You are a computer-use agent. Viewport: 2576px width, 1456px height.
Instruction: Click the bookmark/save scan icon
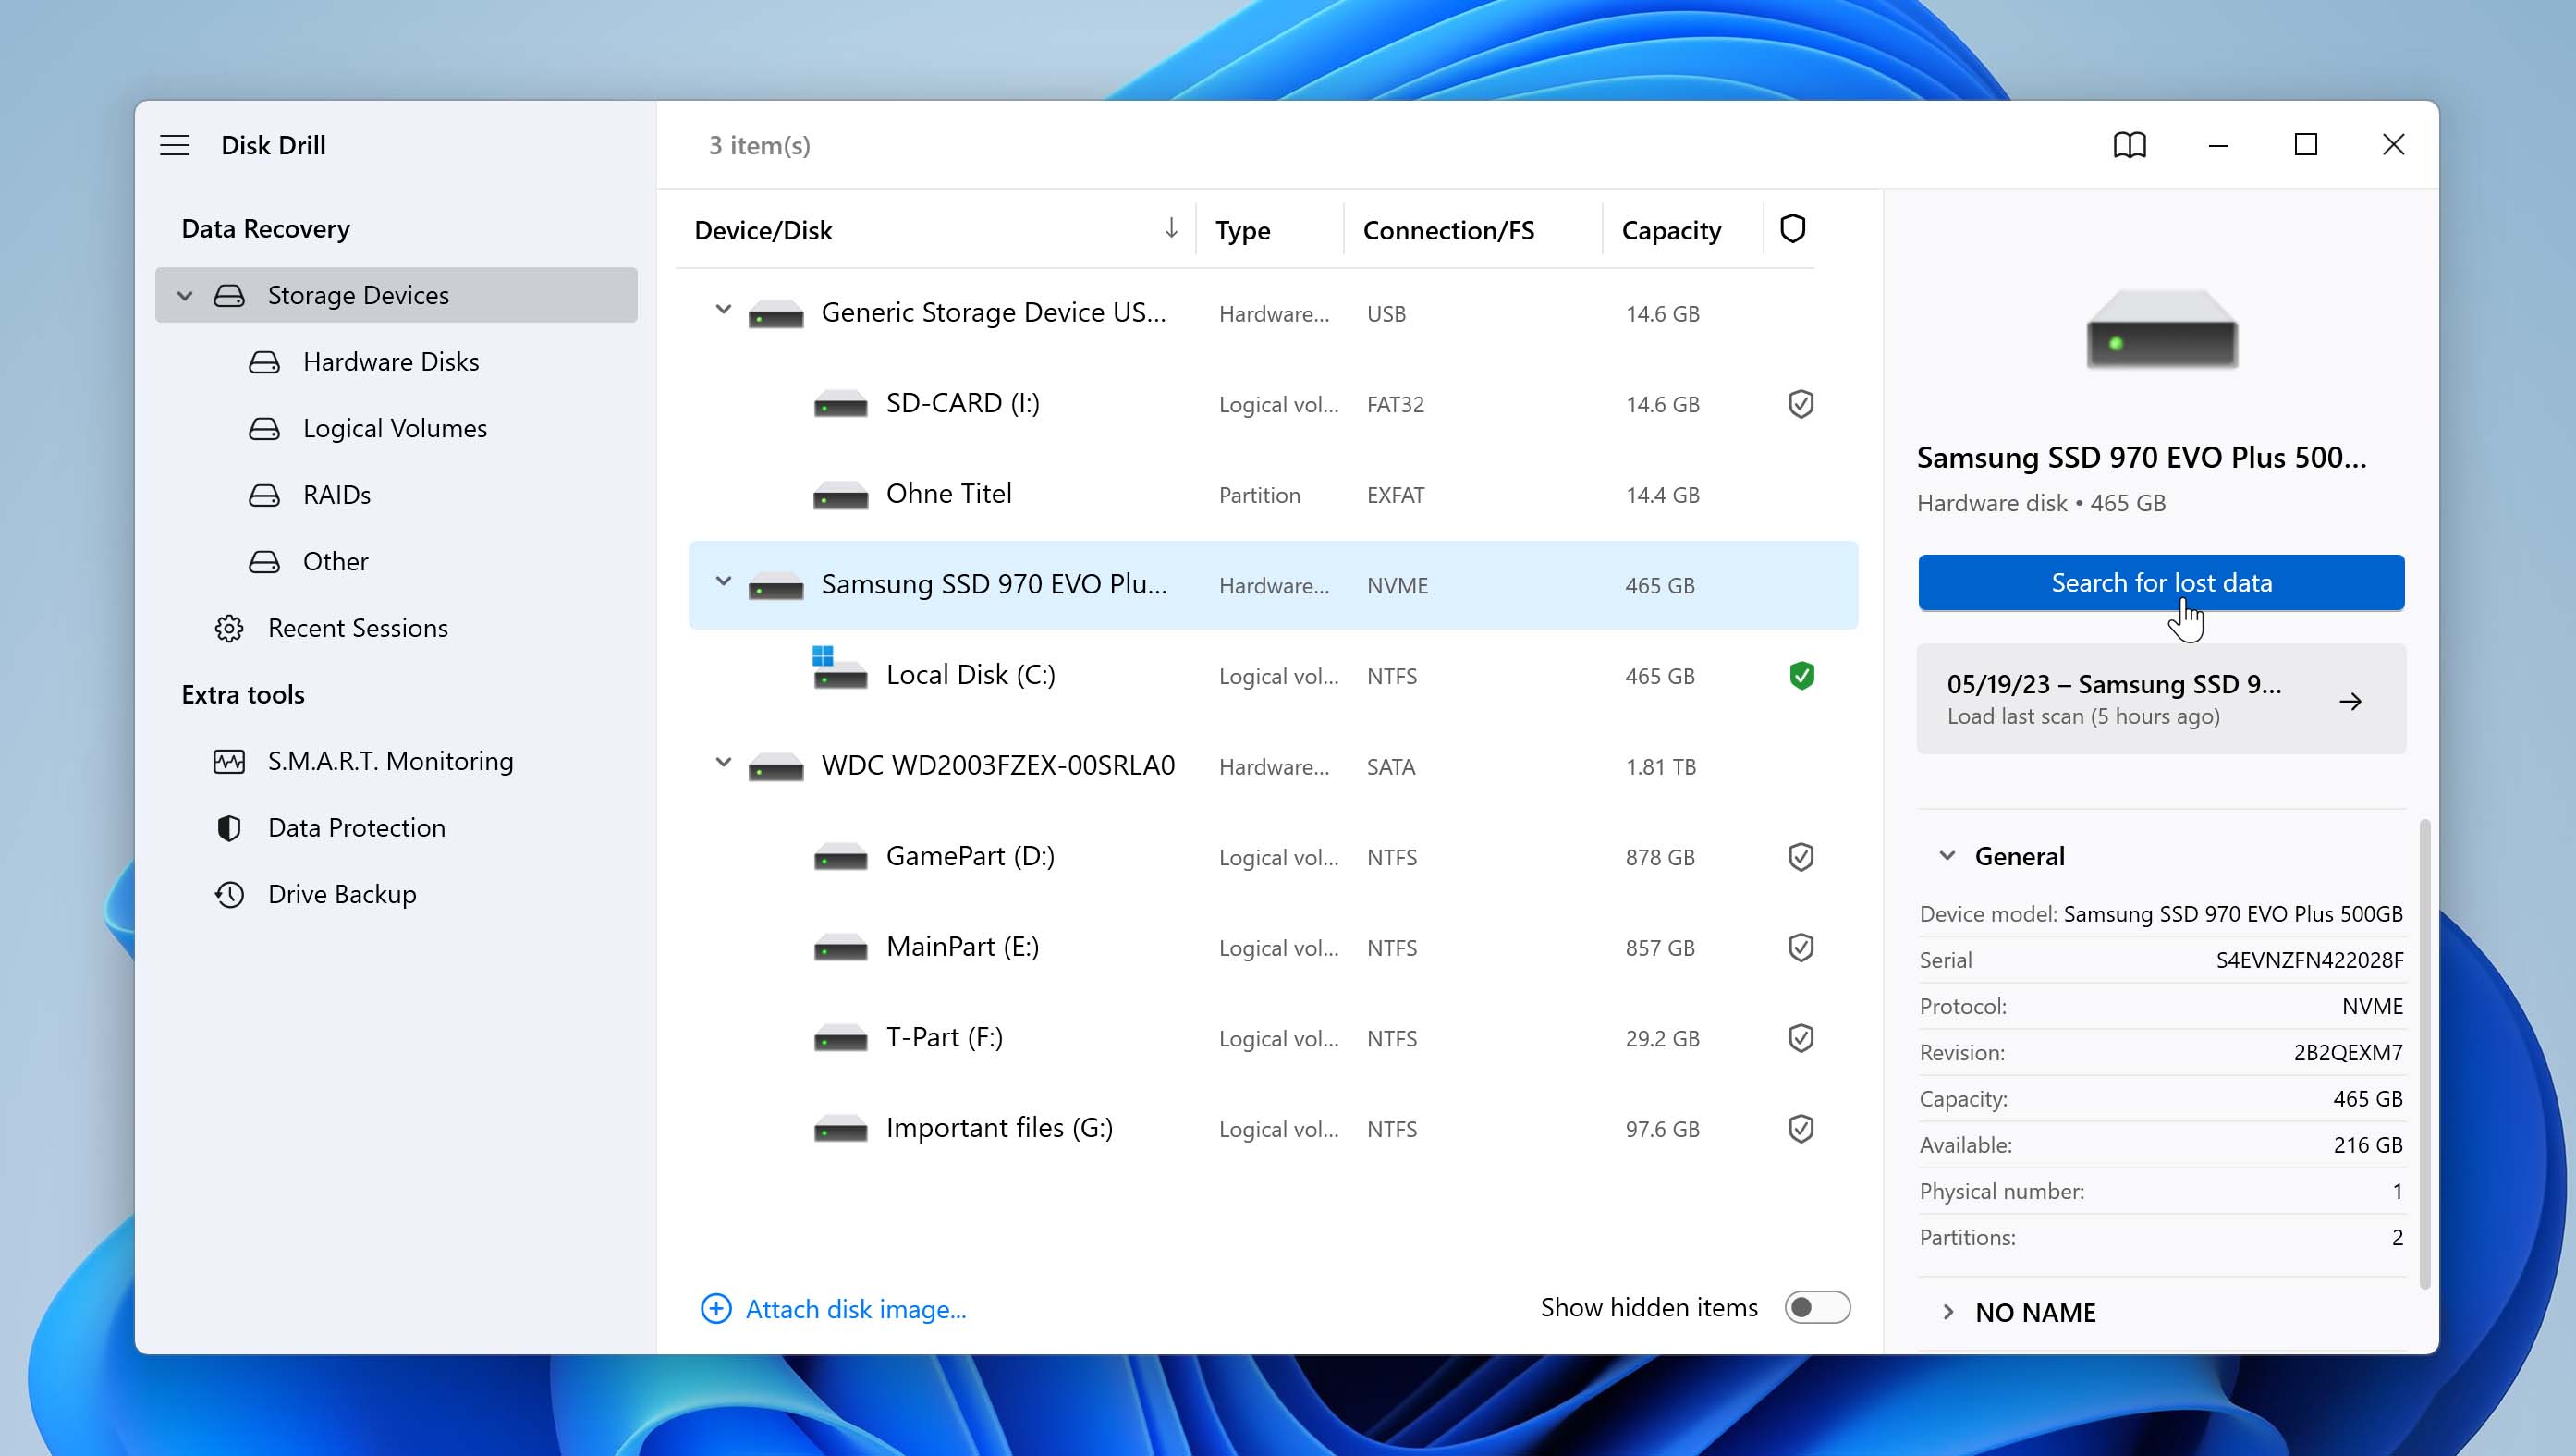click(2129, 145)
